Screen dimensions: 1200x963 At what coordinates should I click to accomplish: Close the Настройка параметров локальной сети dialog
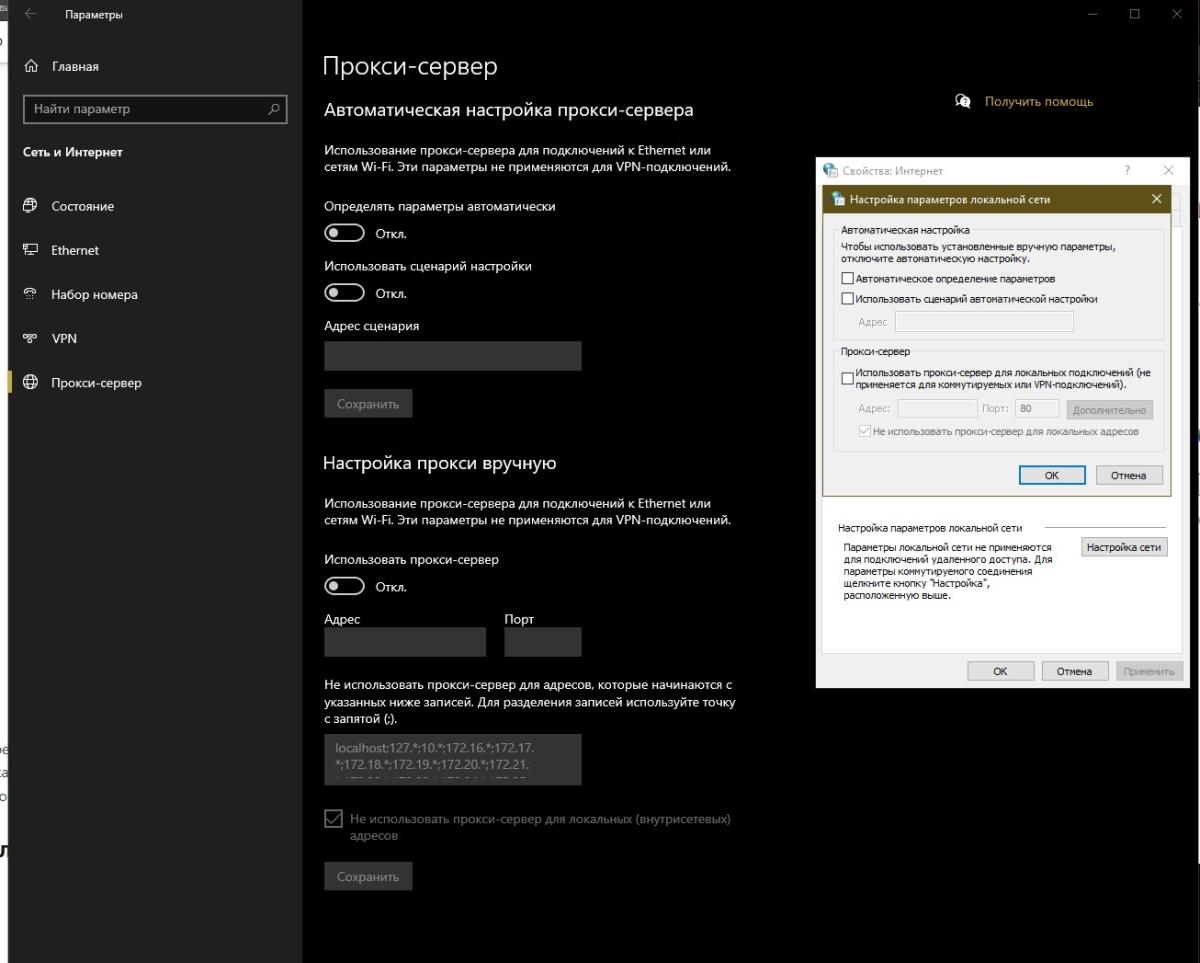1157,199
